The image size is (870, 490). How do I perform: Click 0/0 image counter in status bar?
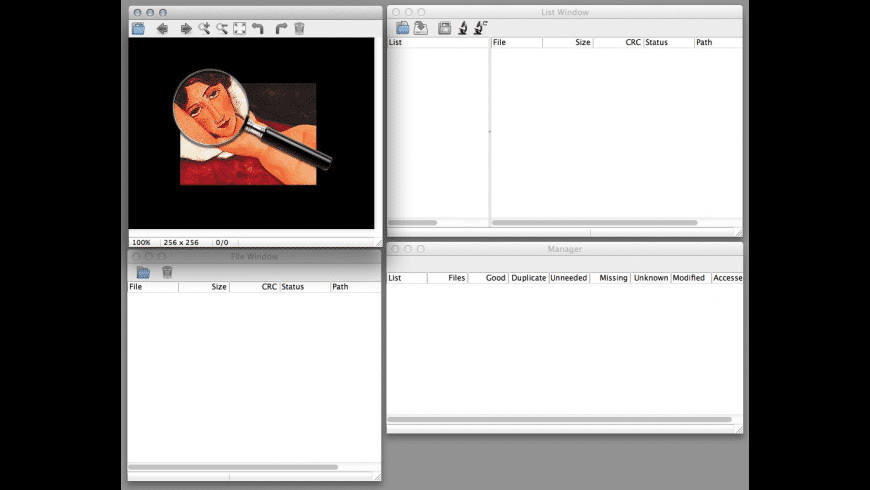[x=222, y=243]
